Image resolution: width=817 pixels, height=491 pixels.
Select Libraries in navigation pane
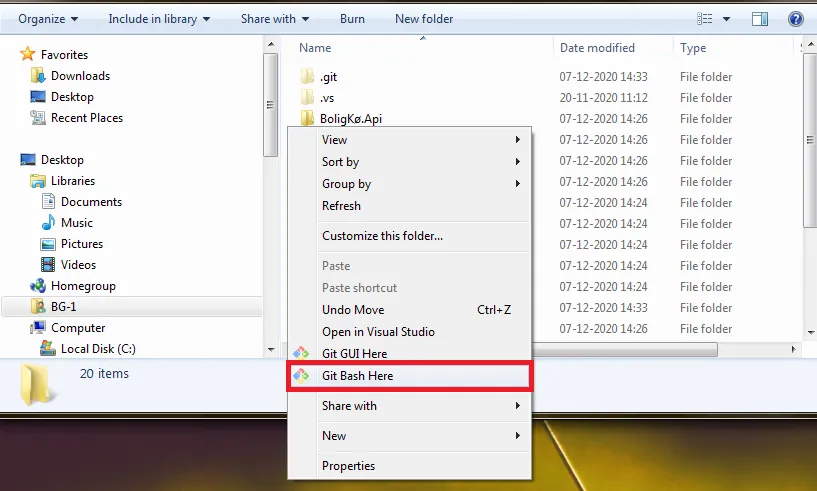(x=73, y=181)
